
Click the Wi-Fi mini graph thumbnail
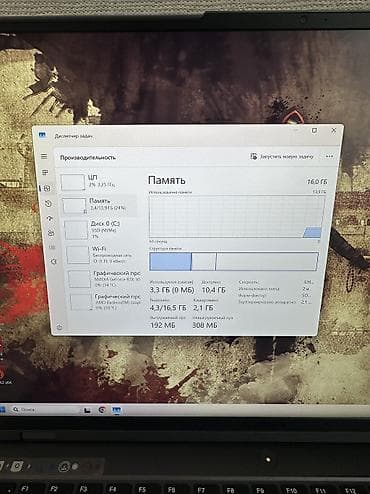[x=78, y=255]
